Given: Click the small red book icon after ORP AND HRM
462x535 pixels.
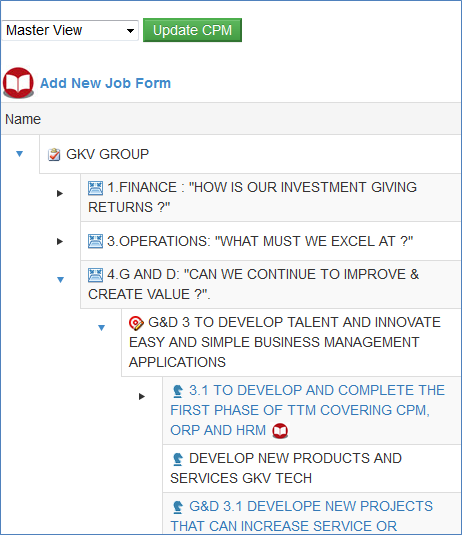Looking at the screenshot, I should click(x=280, y=431).
